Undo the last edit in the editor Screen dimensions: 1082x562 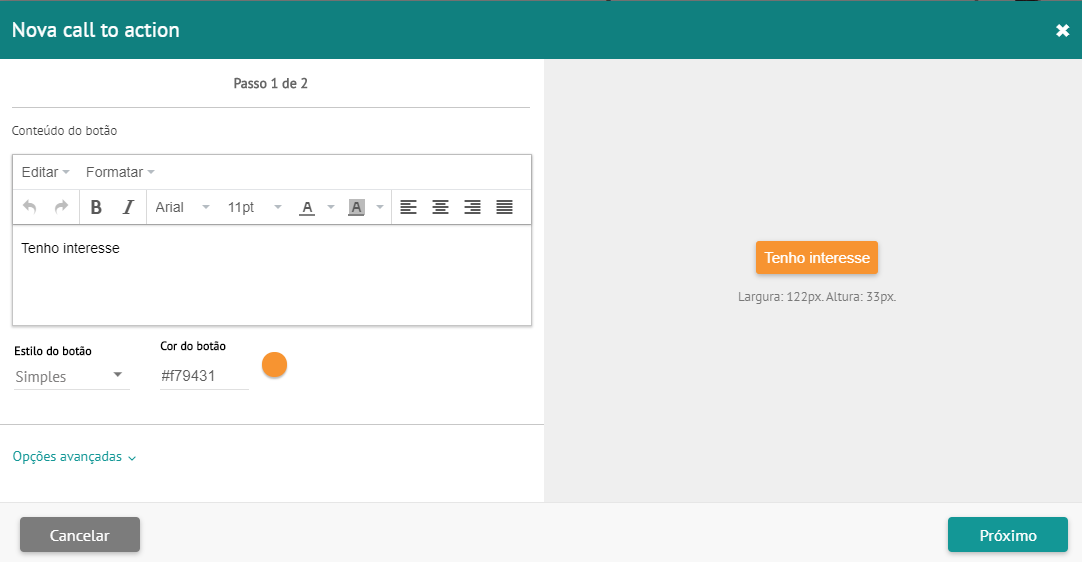[30, 206]
